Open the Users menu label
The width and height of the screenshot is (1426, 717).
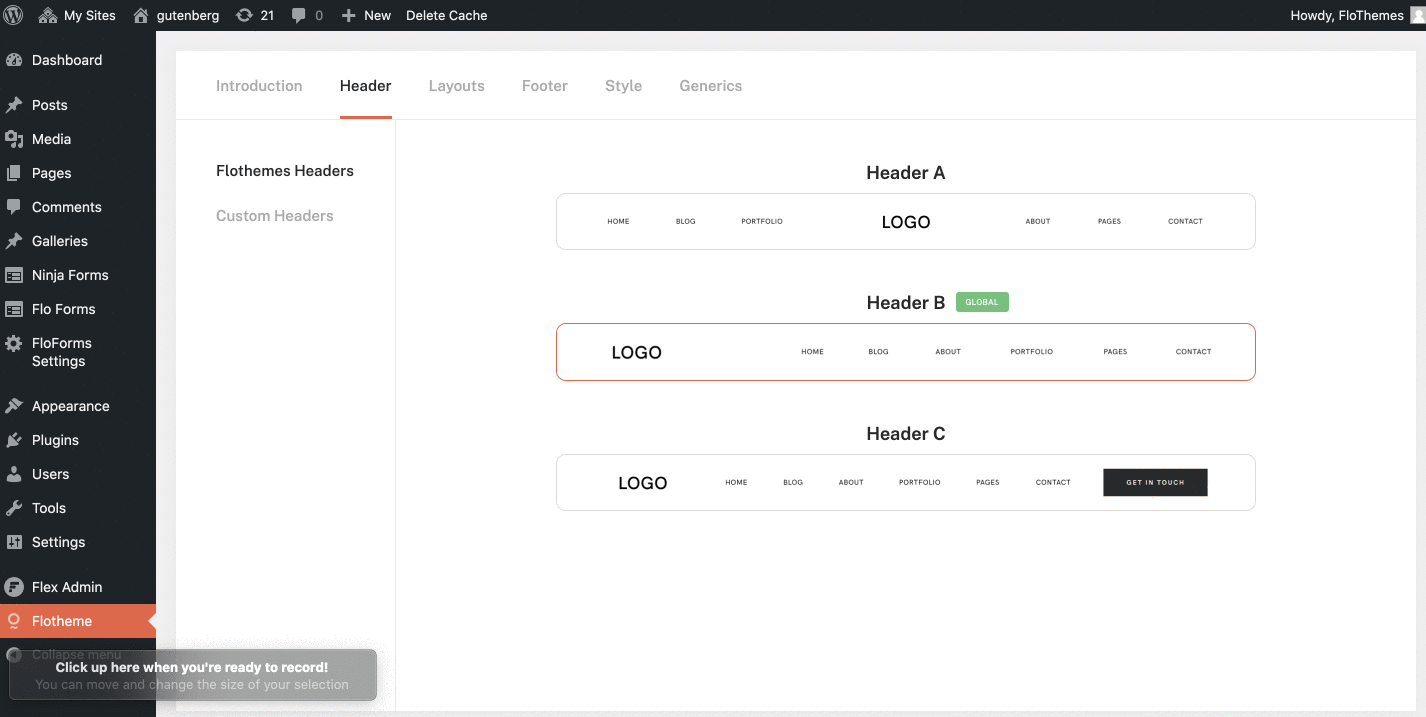tap(50, 474)
